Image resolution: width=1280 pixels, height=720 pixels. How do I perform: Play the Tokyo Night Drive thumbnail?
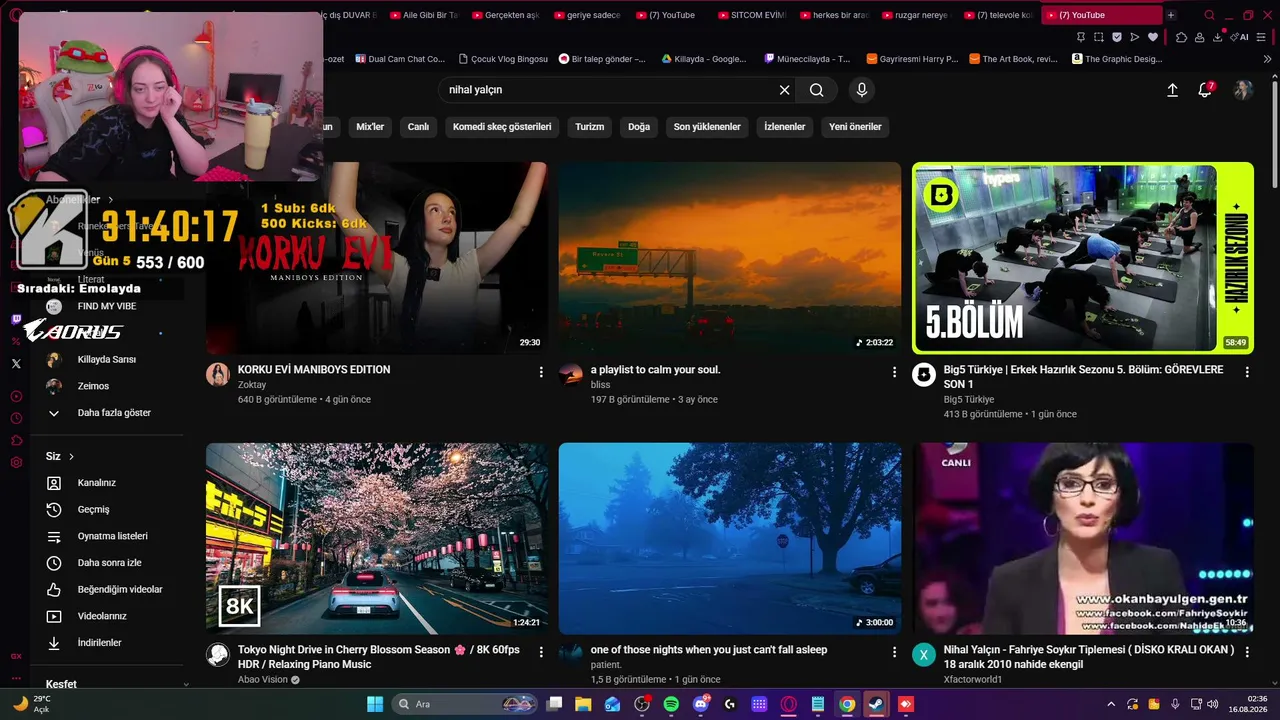click(x=377, y=538)
